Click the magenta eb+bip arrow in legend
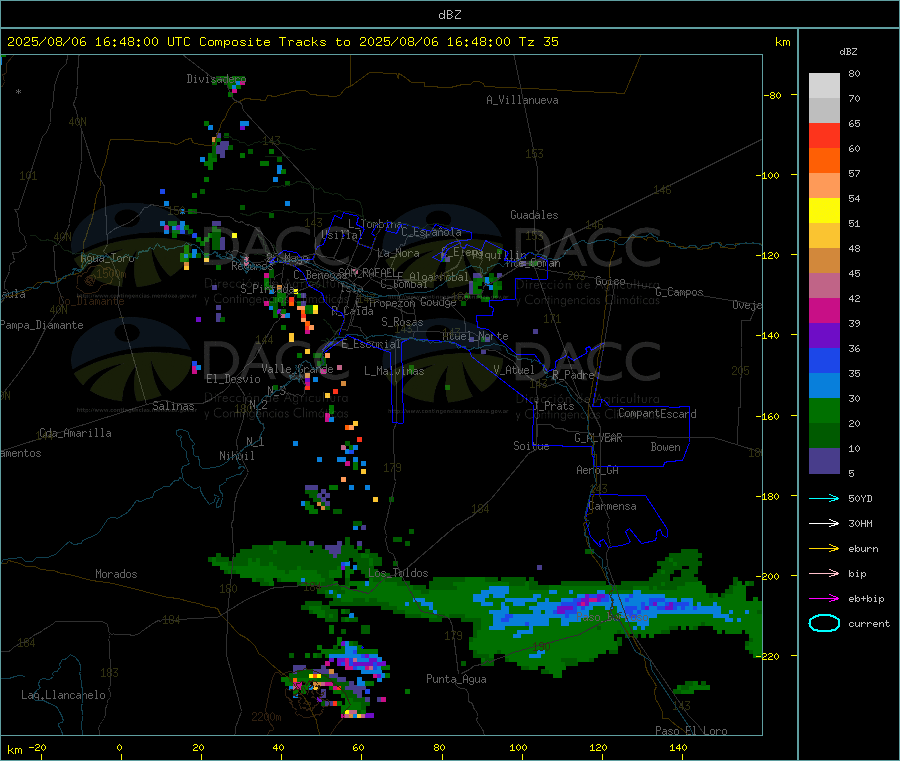Viewport: 900px width, 761px height. 824,599
